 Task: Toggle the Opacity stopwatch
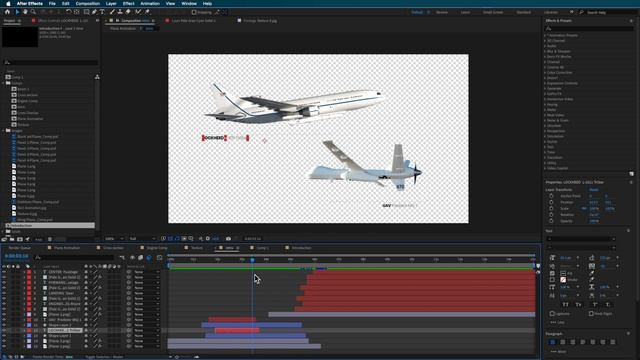tap(551, 221)
